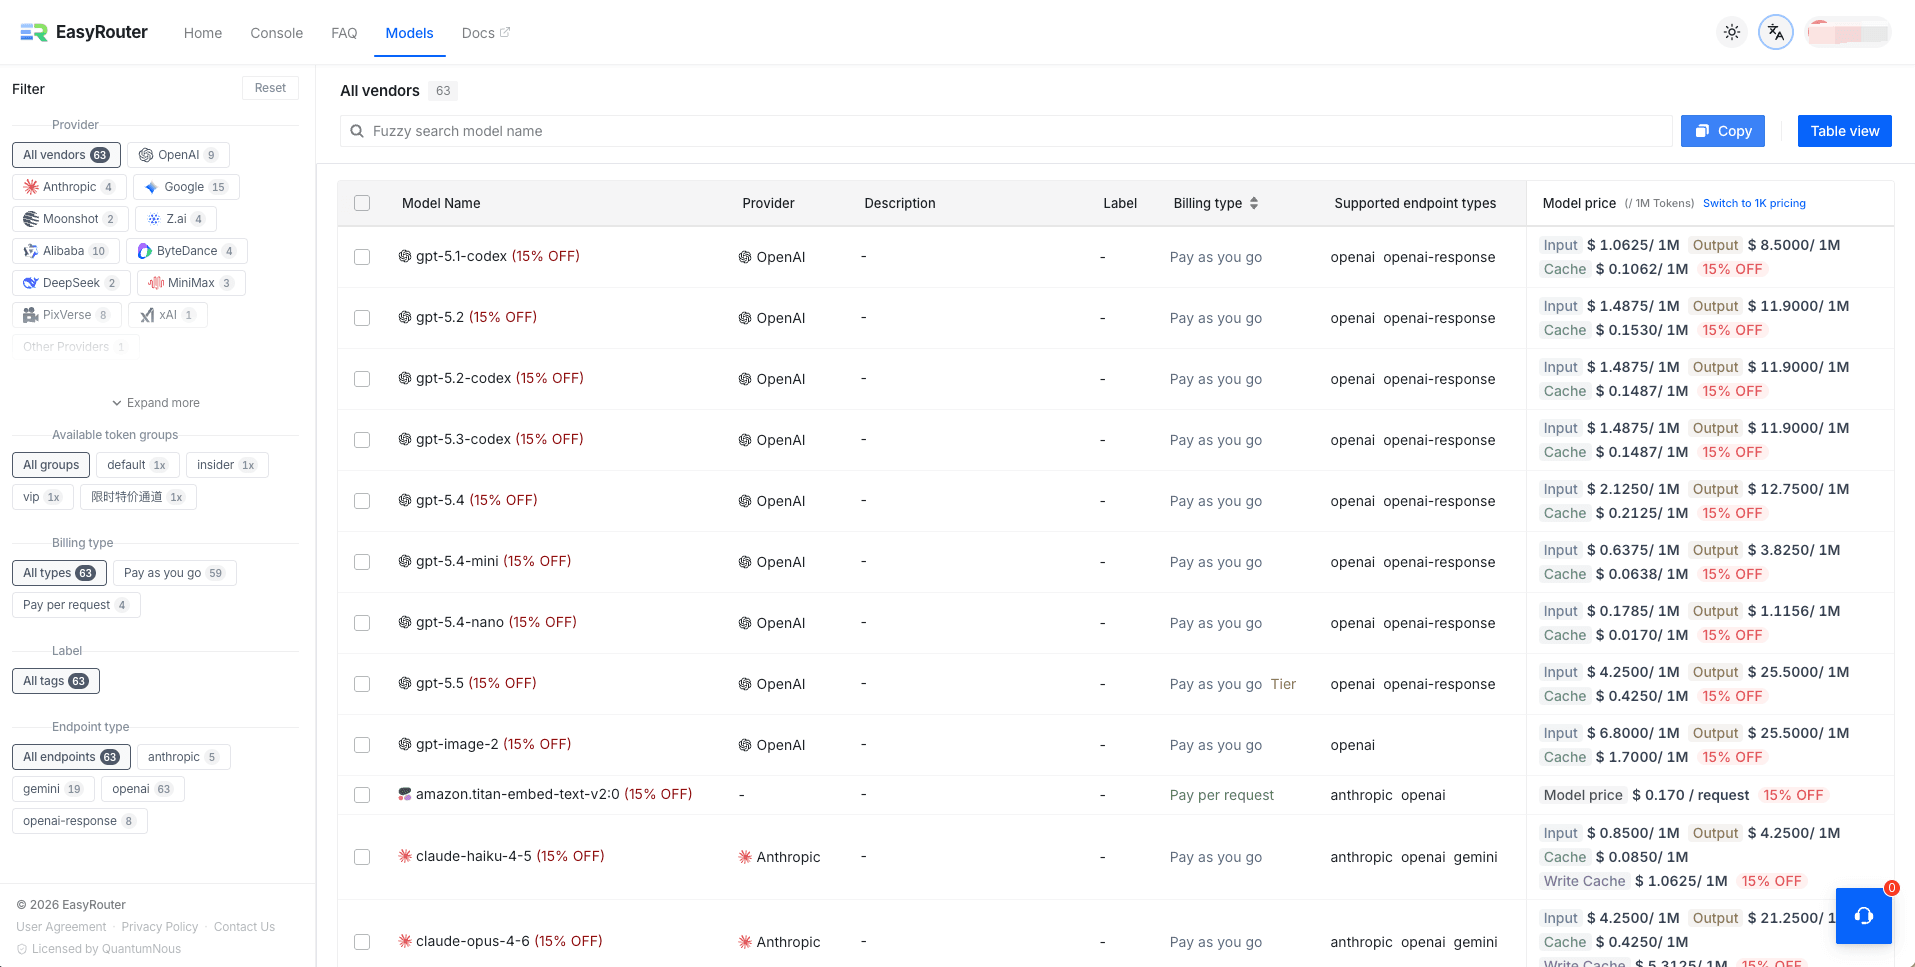Open the customer support headset widget
1915x967 pixels.
click(x=1864, y=916)
